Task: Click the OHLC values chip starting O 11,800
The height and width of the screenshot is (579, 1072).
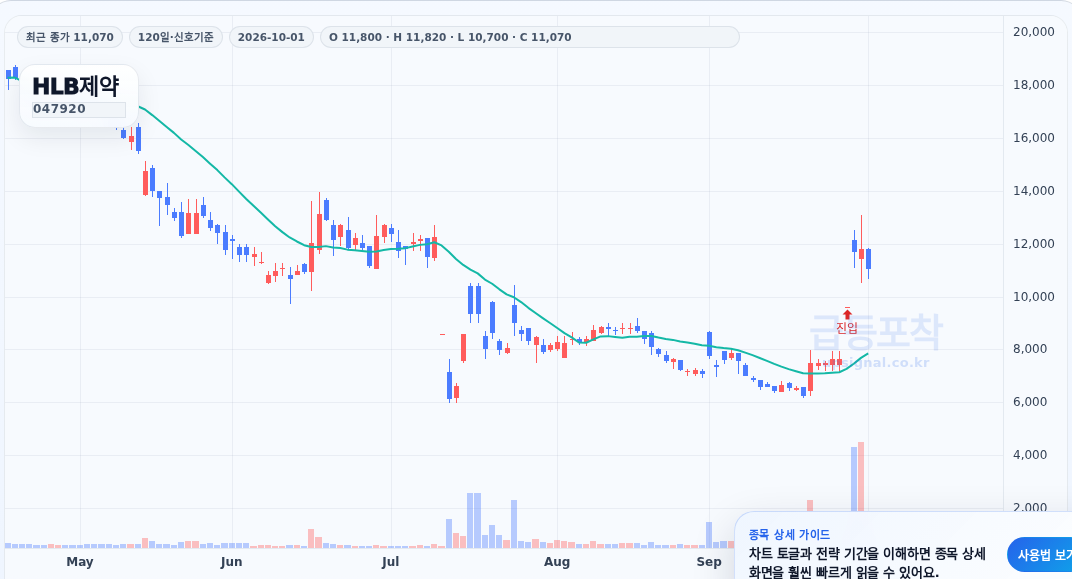Action: pos(529,37)
